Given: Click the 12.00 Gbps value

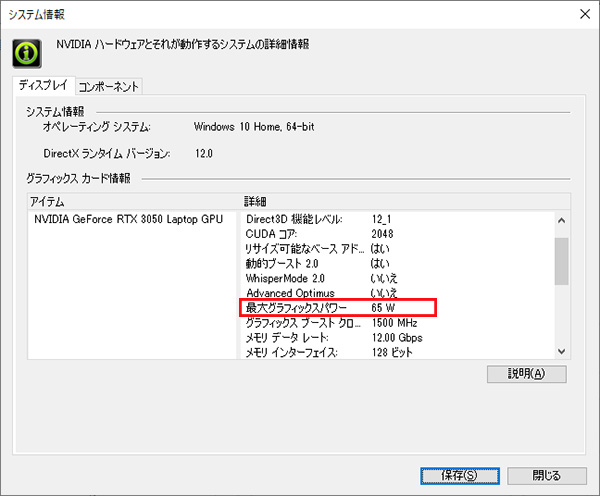Looking at the screenshot, I should (x=397, y=338).
